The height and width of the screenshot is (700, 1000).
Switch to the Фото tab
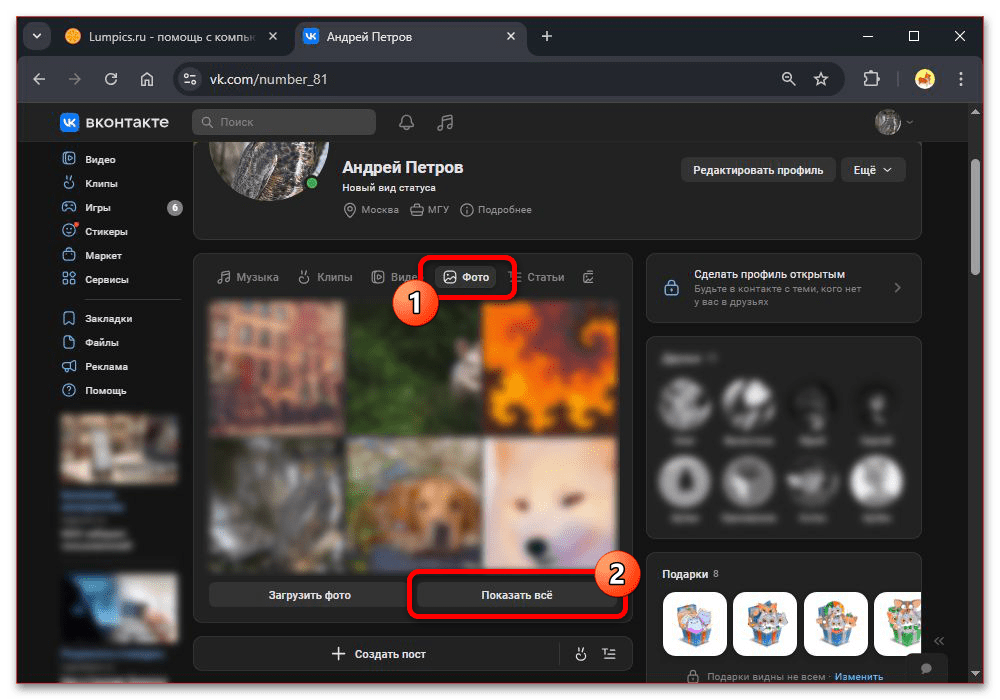[x=469, y=277]
